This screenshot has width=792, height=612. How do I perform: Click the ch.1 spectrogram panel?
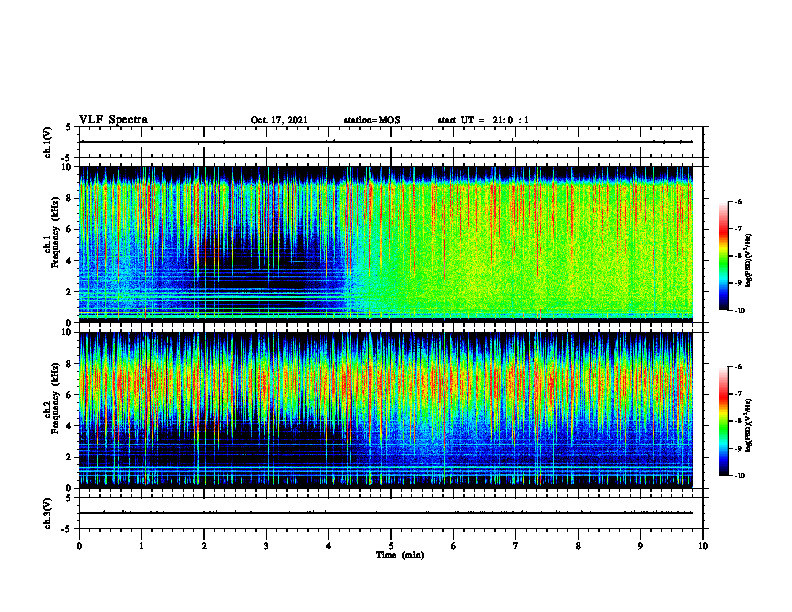[x=385, y=244]
